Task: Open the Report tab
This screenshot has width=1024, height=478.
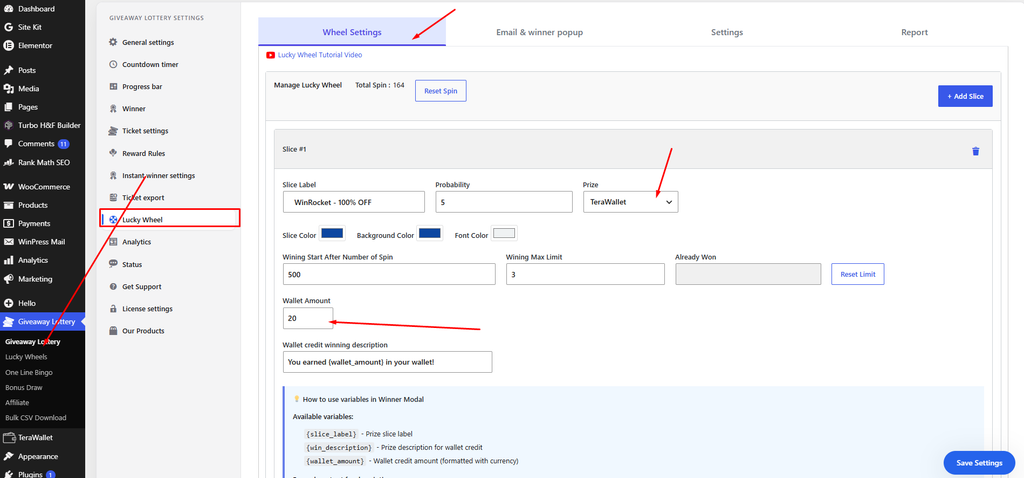Action: pos(914,32)
